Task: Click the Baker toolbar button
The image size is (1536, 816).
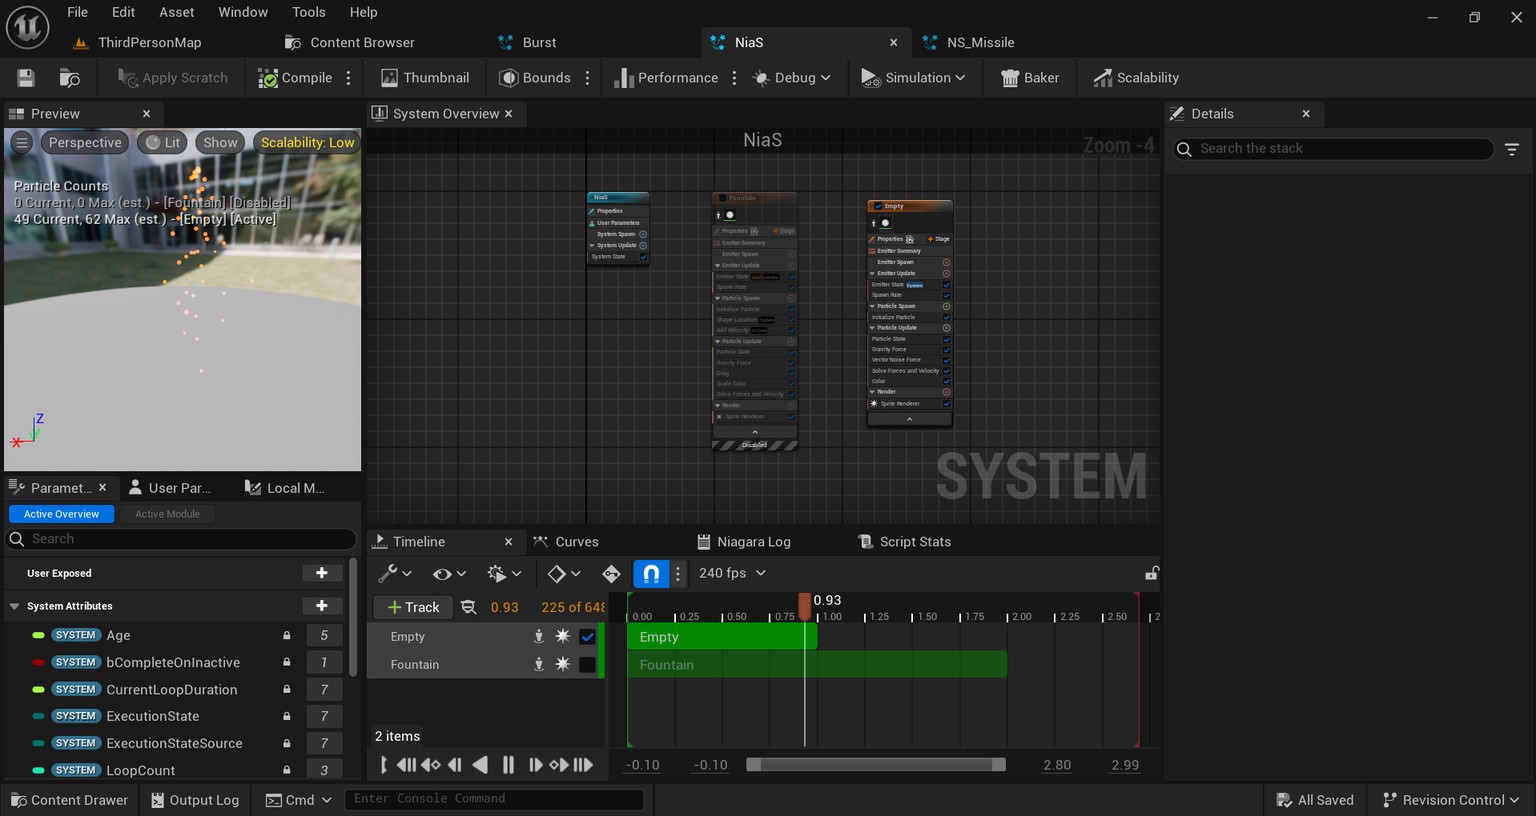Action: (x=1030, y=78)
